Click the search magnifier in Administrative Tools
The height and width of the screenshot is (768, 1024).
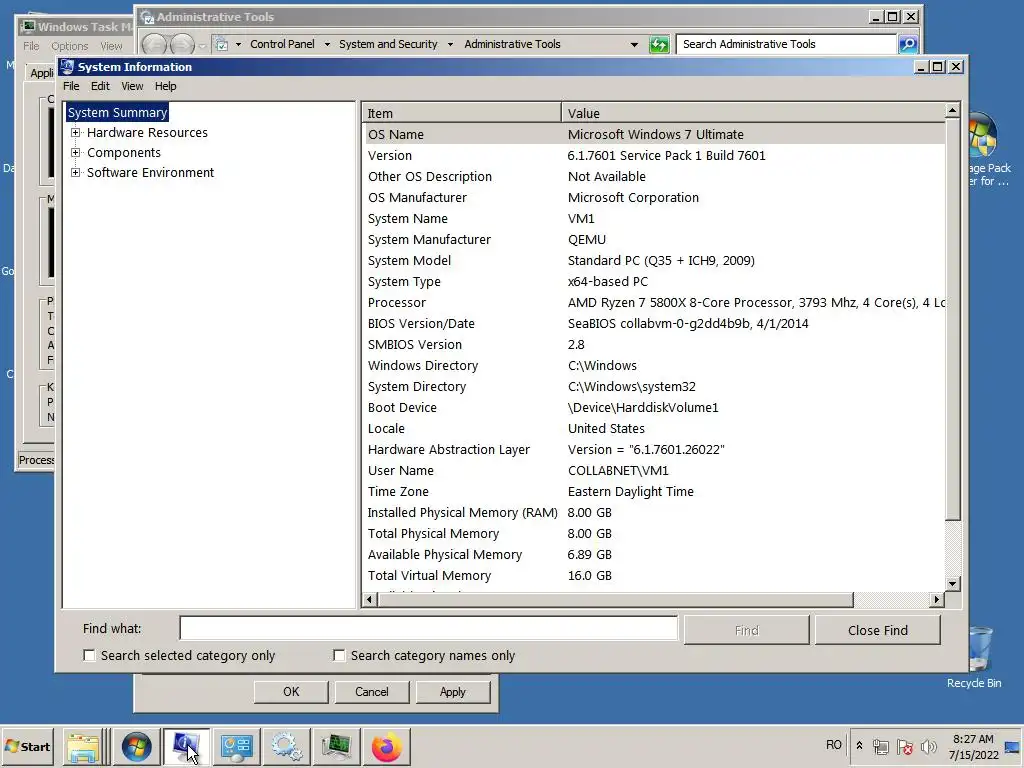(x=908, y=44)
